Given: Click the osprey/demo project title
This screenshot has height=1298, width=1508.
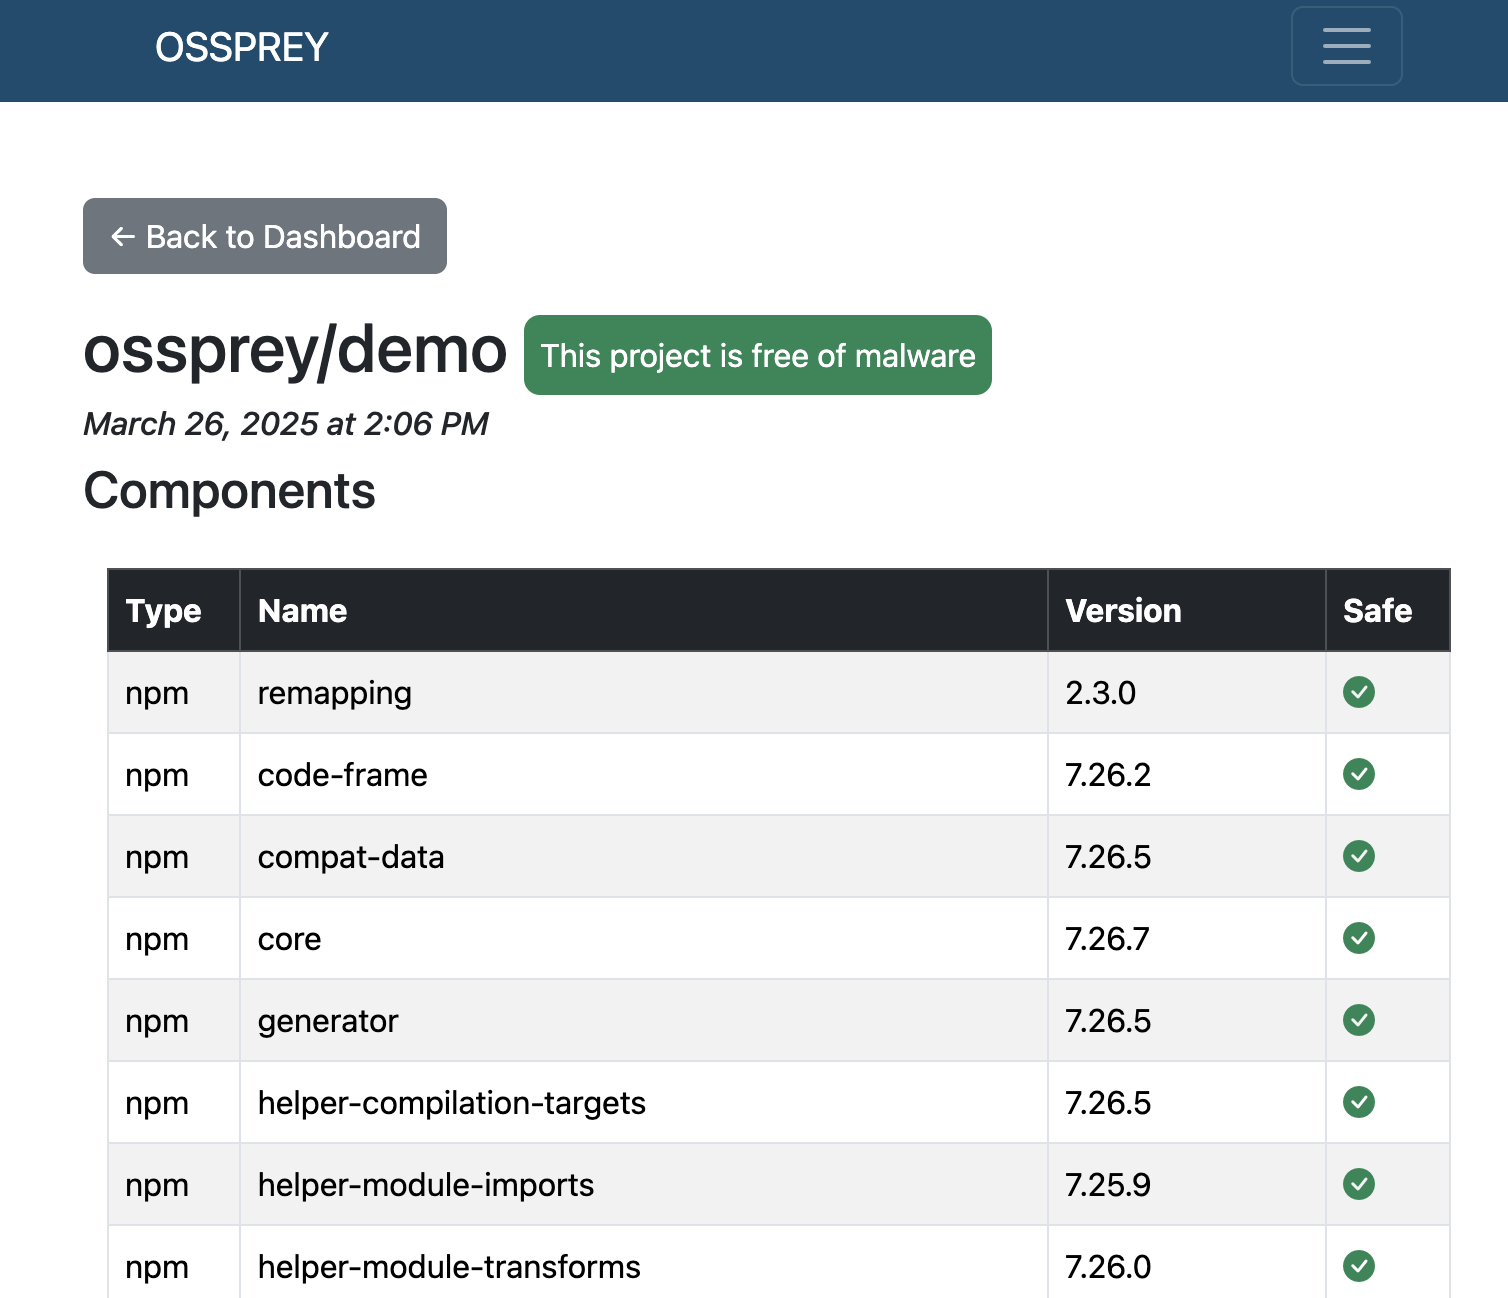Looking at the screenshot, I should (x=295, y=351).
